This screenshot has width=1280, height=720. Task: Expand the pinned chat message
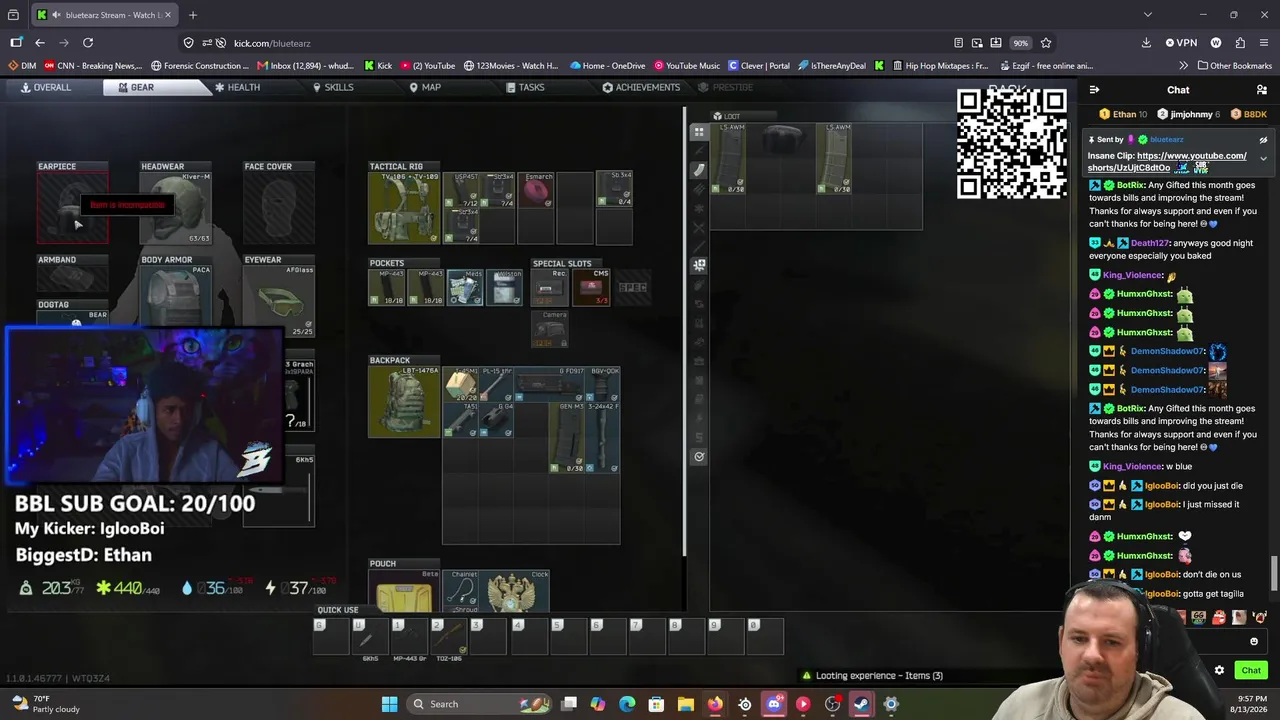[1263, 159]
